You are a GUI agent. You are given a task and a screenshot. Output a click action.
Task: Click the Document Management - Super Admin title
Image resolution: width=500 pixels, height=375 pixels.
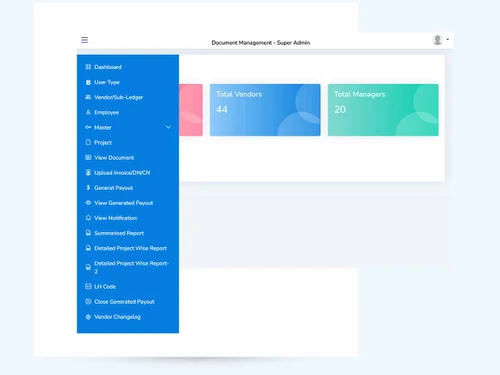[x=261, y=43]
